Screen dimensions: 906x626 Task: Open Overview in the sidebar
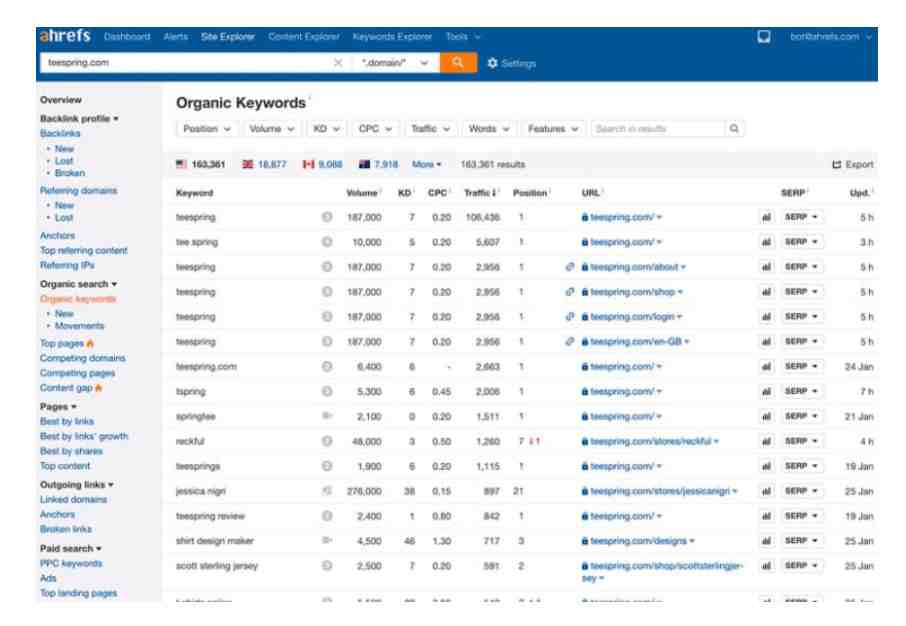(x=61, y=100)
